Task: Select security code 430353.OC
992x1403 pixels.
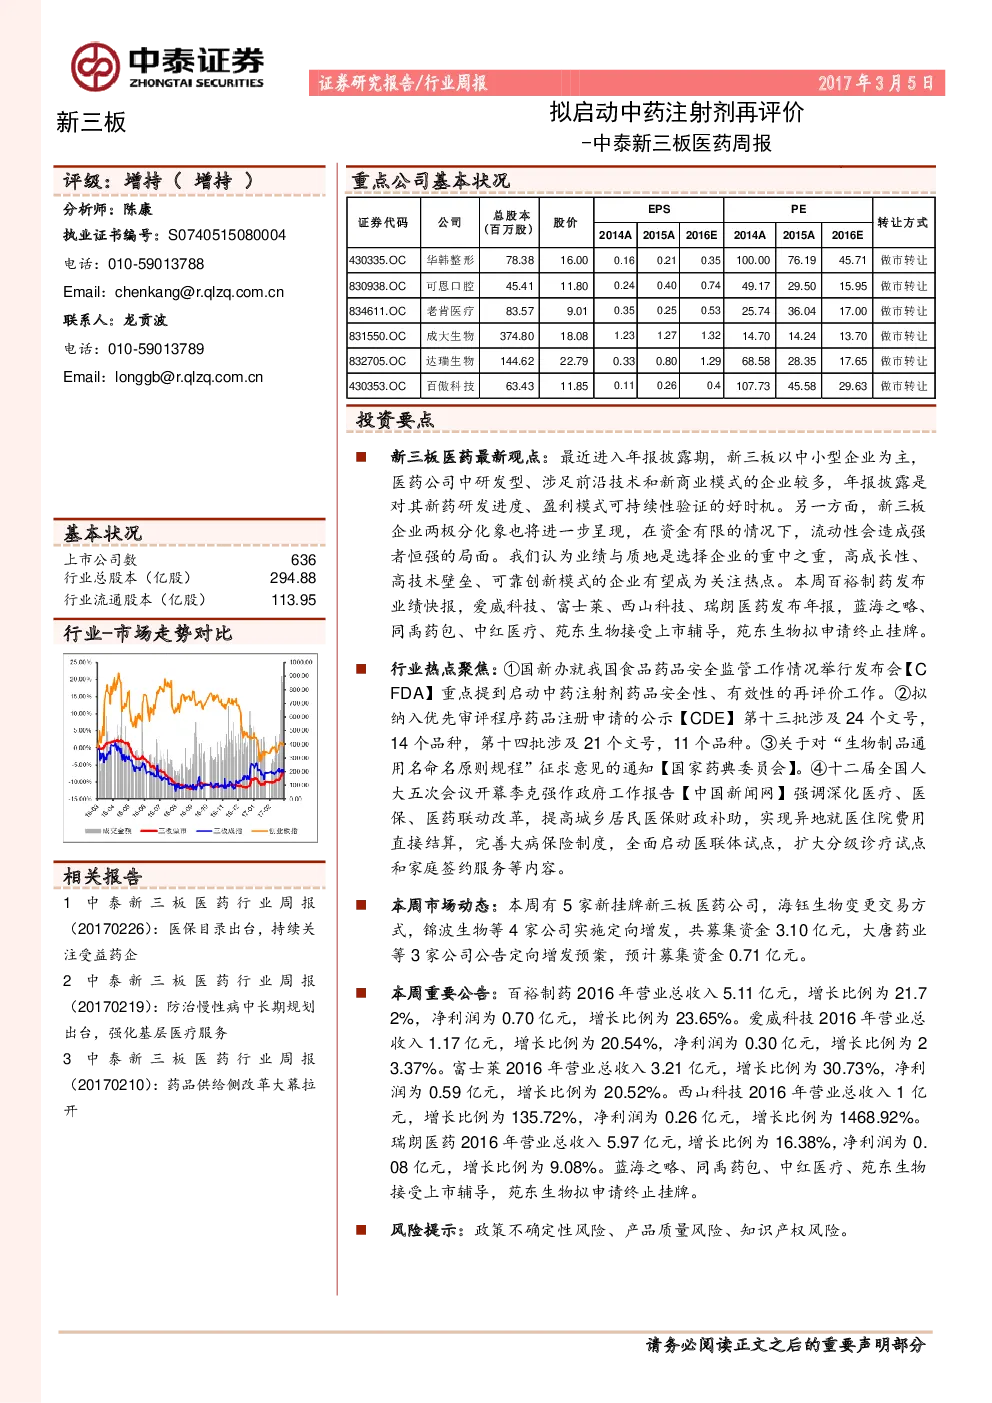Action: (378, 386)
